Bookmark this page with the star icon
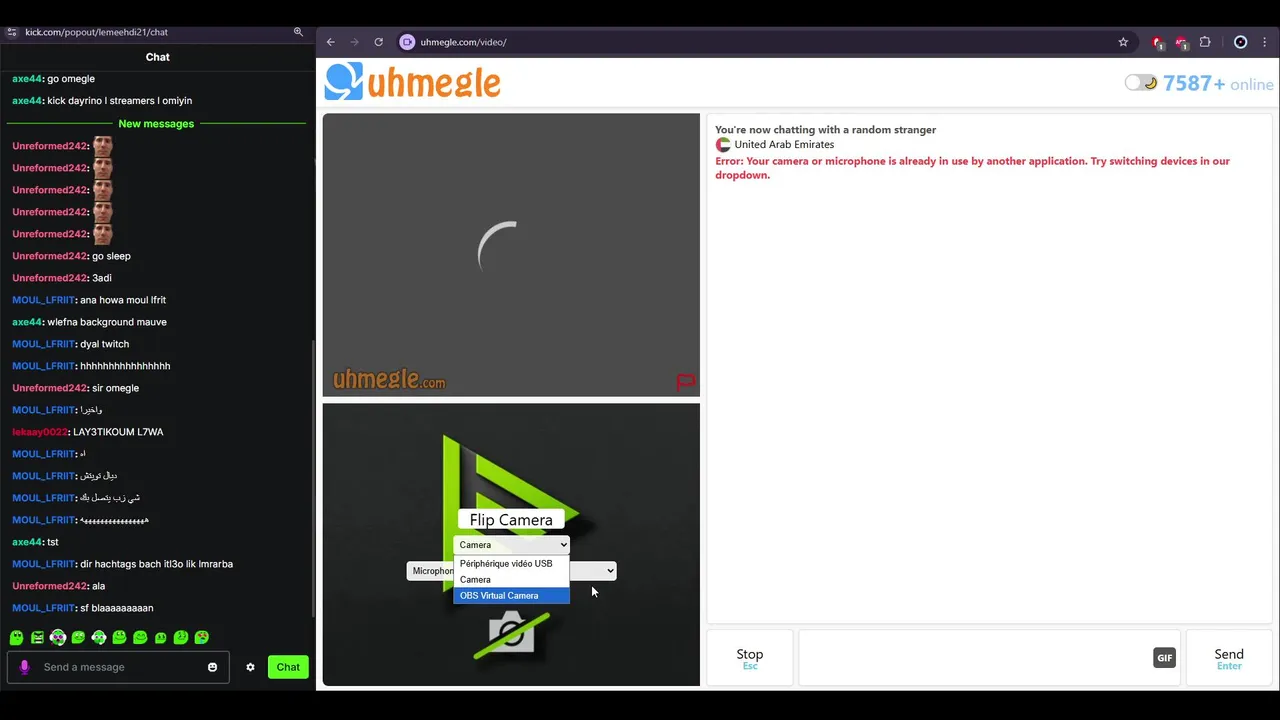1280x720 pixels. pyautogui.click(x=1123, y=42)
